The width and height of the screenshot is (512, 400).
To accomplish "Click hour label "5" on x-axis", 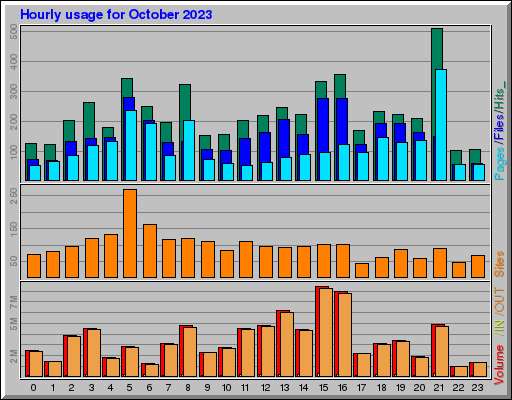I will tap(129, 388).
